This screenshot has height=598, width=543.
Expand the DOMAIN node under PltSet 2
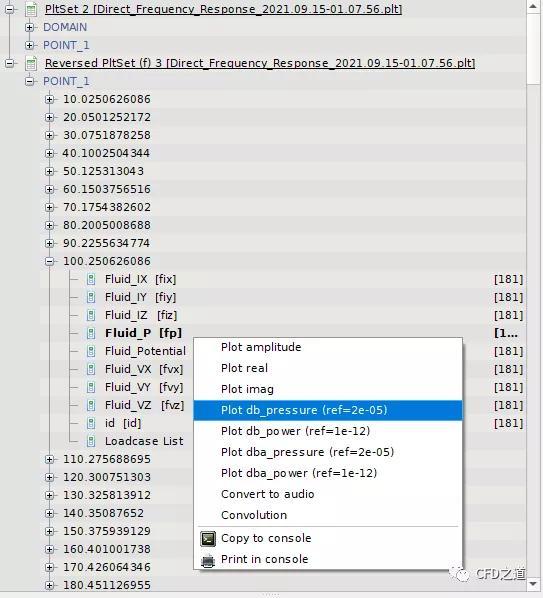pos(29,27)
